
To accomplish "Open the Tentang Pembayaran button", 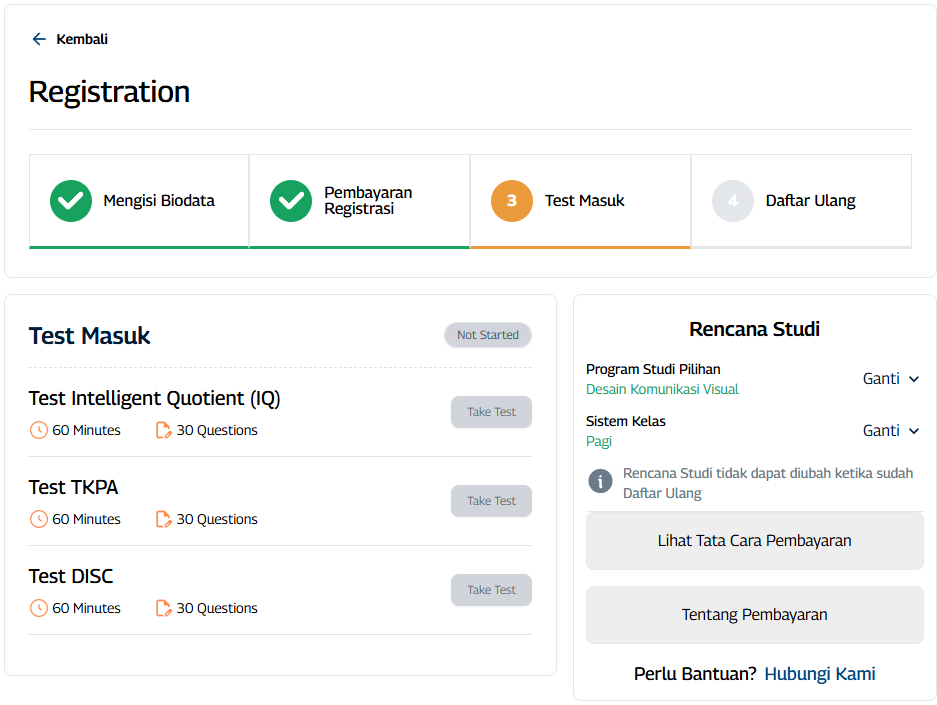I will (754, 615).
